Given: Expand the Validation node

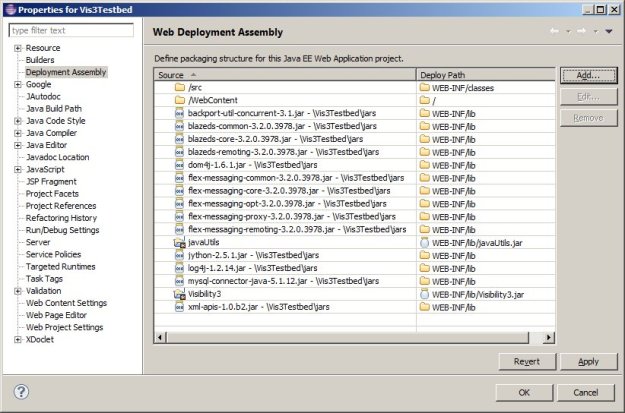Looking at the screenshot, I should pyautogui.click(x=18, y=291).
